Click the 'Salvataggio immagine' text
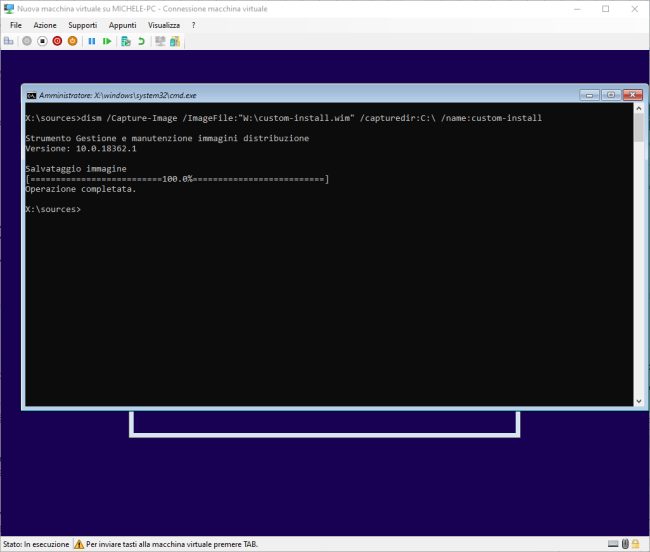 pyautogui.click(x=76, y=169)
